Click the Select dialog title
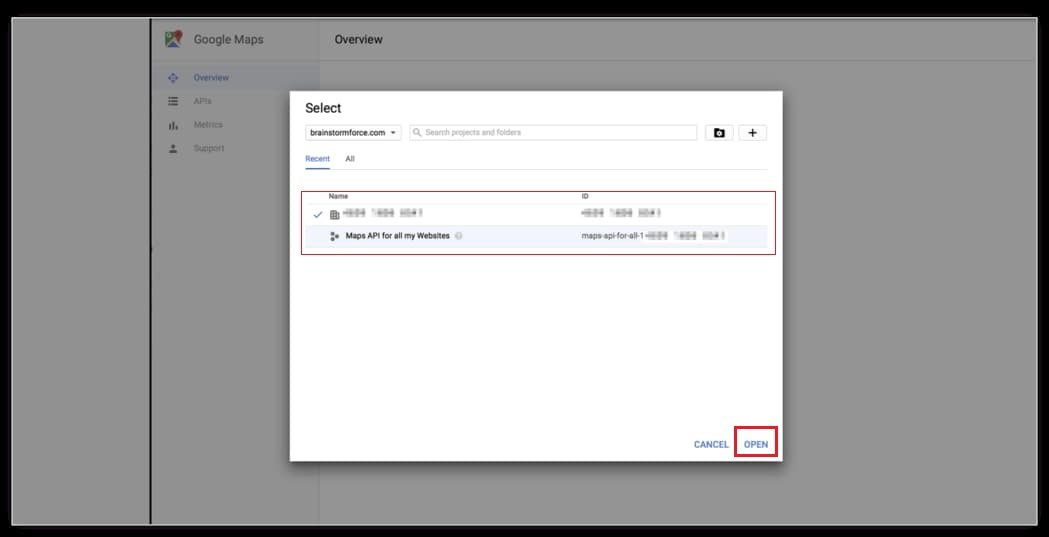 (x=323, y=108)
